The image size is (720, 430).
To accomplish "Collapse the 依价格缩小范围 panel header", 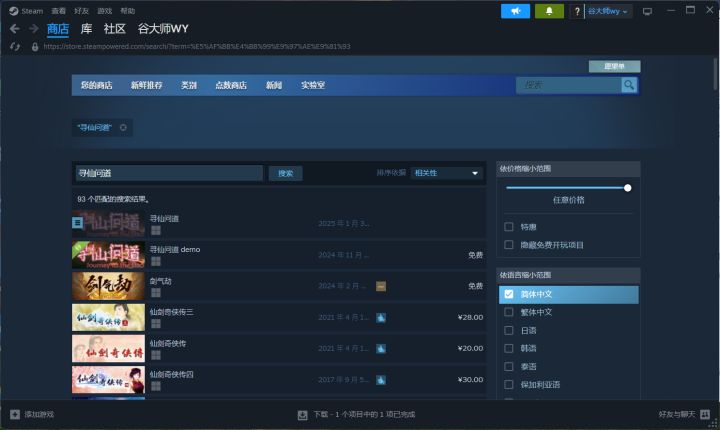I will 568,169.
